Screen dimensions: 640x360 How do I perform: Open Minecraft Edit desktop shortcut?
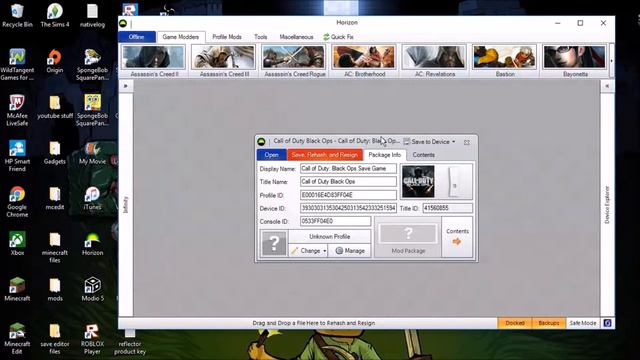17,339
